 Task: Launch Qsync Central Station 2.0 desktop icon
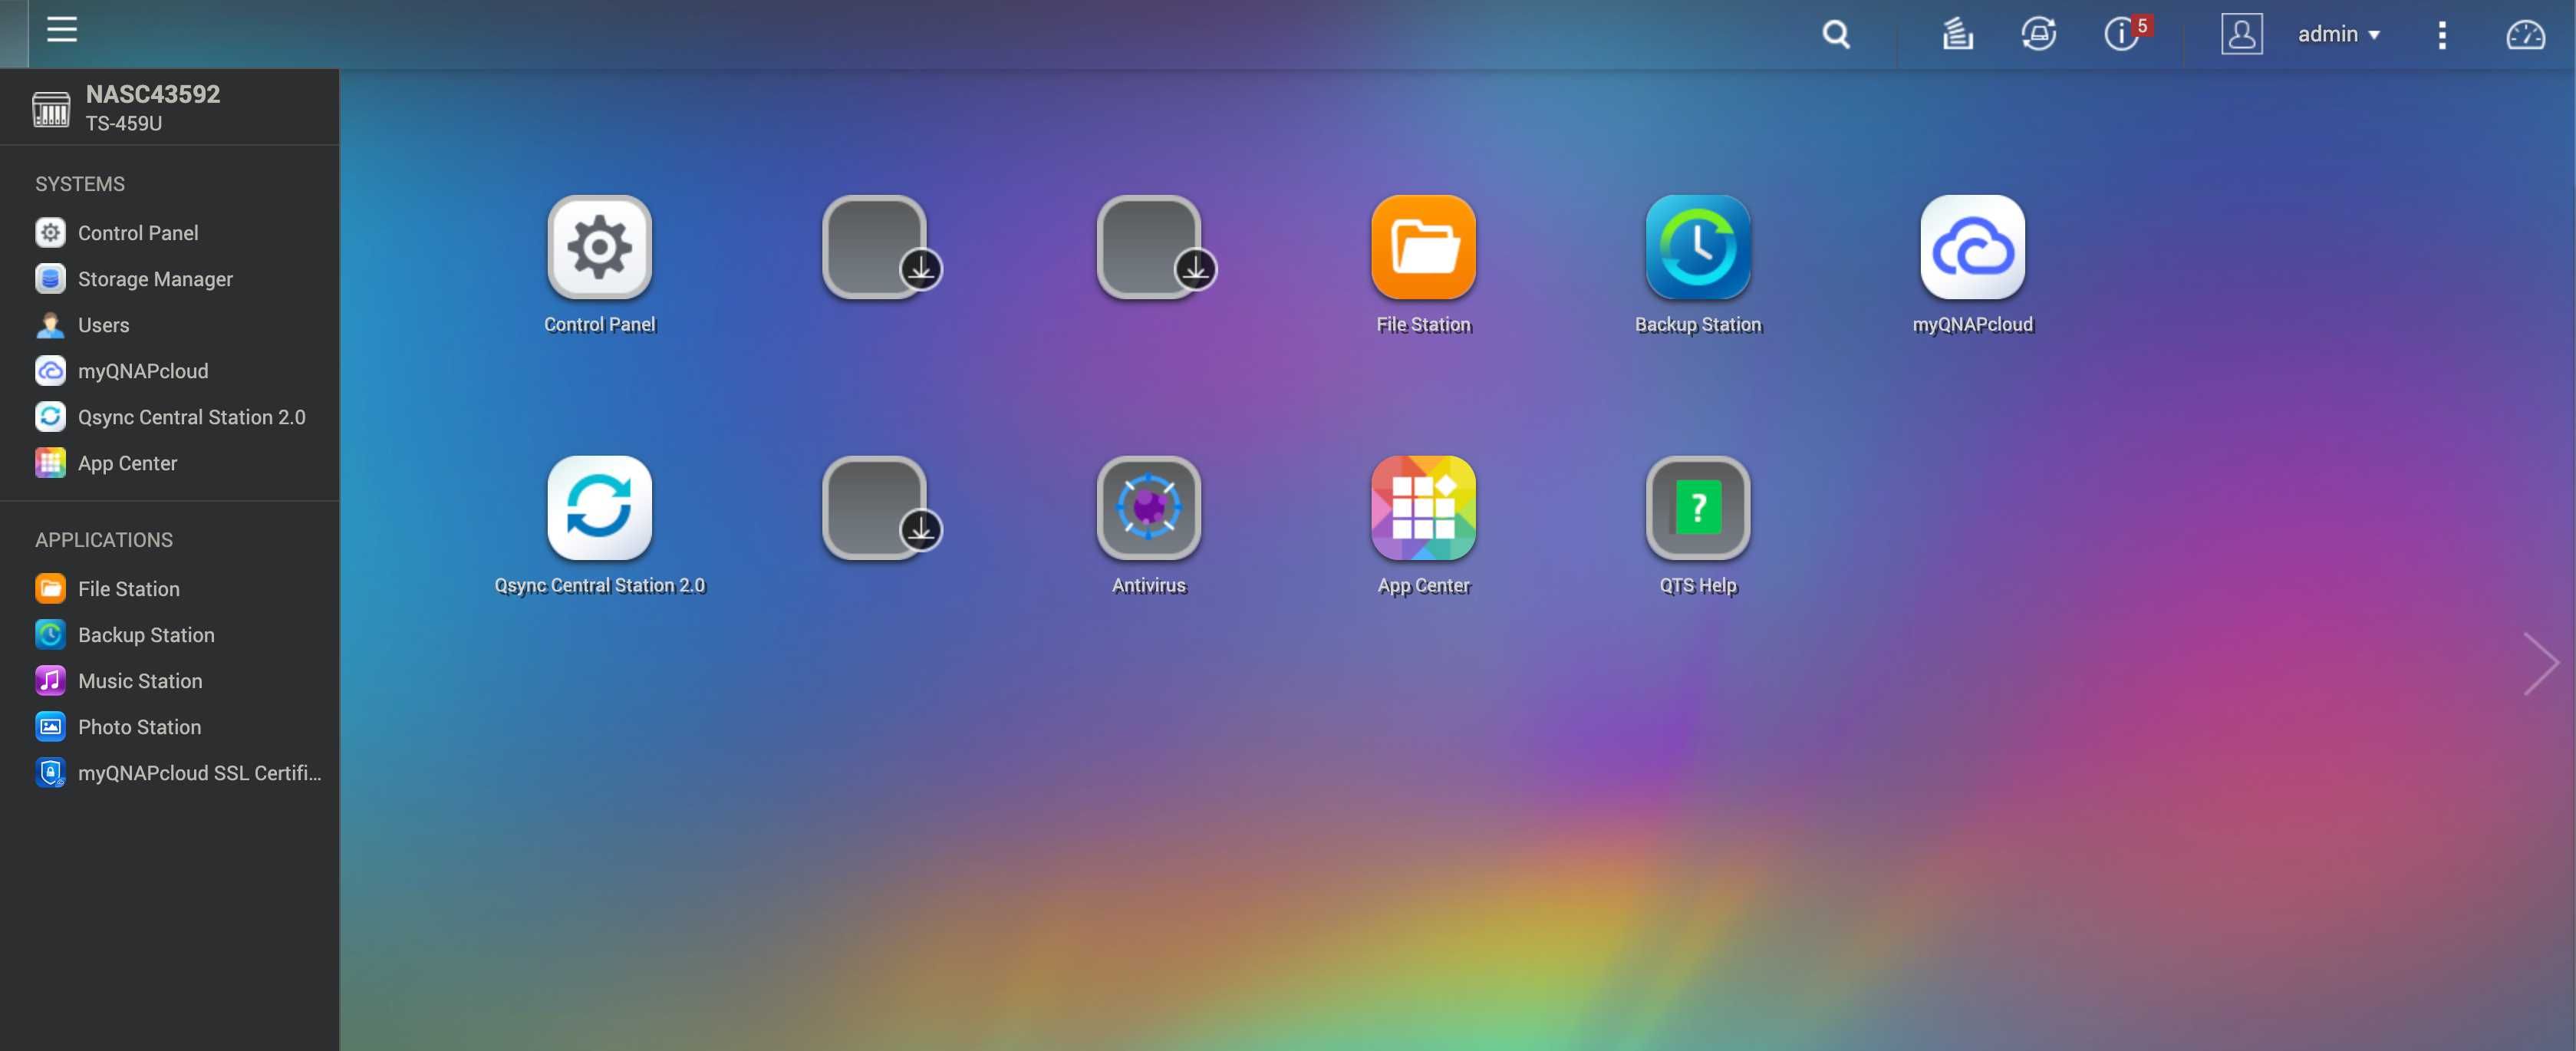tap(599, 508)
